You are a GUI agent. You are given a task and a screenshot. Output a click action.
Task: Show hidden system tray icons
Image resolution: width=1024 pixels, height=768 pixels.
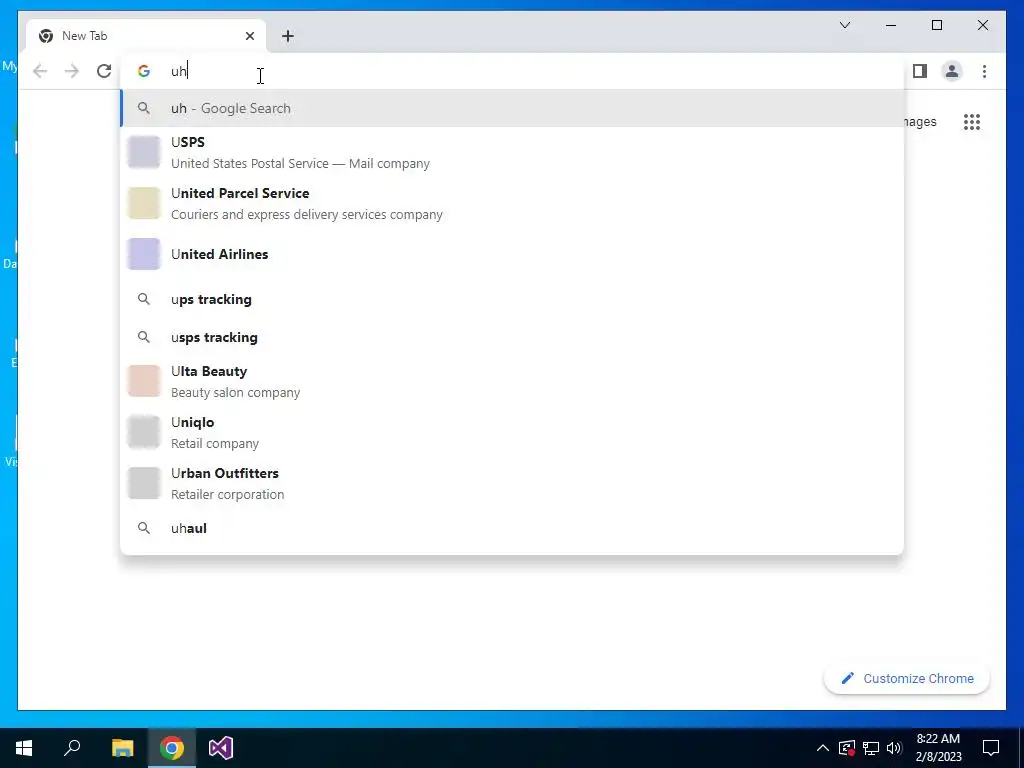(x=823, y=748)
